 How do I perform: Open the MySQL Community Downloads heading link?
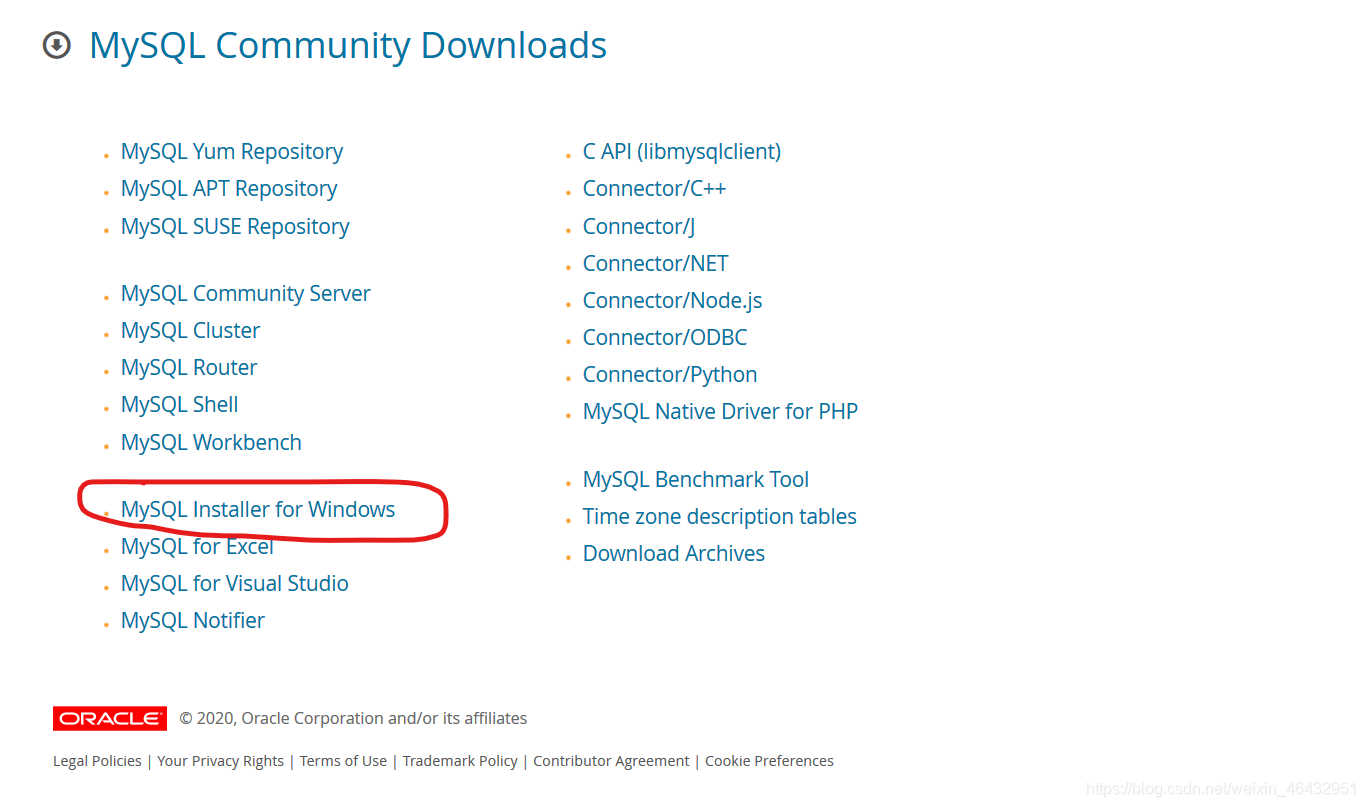(x=348, y=46)
